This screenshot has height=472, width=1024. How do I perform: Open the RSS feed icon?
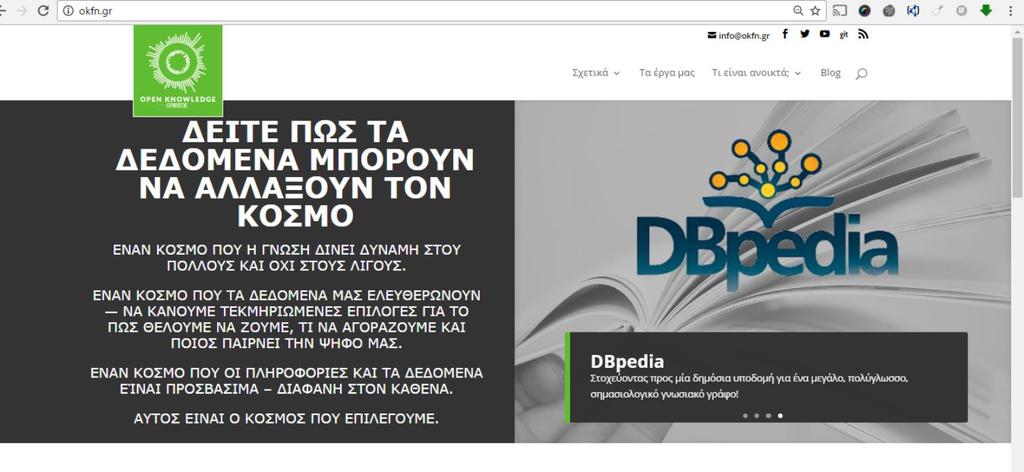863,34
